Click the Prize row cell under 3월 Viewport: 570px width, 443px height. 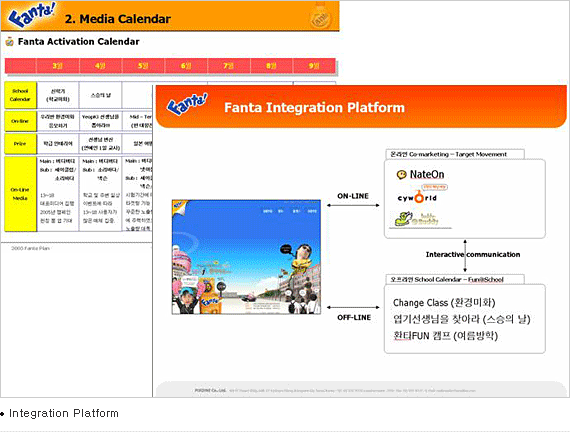pyautogui.click(x=58, y=144)
